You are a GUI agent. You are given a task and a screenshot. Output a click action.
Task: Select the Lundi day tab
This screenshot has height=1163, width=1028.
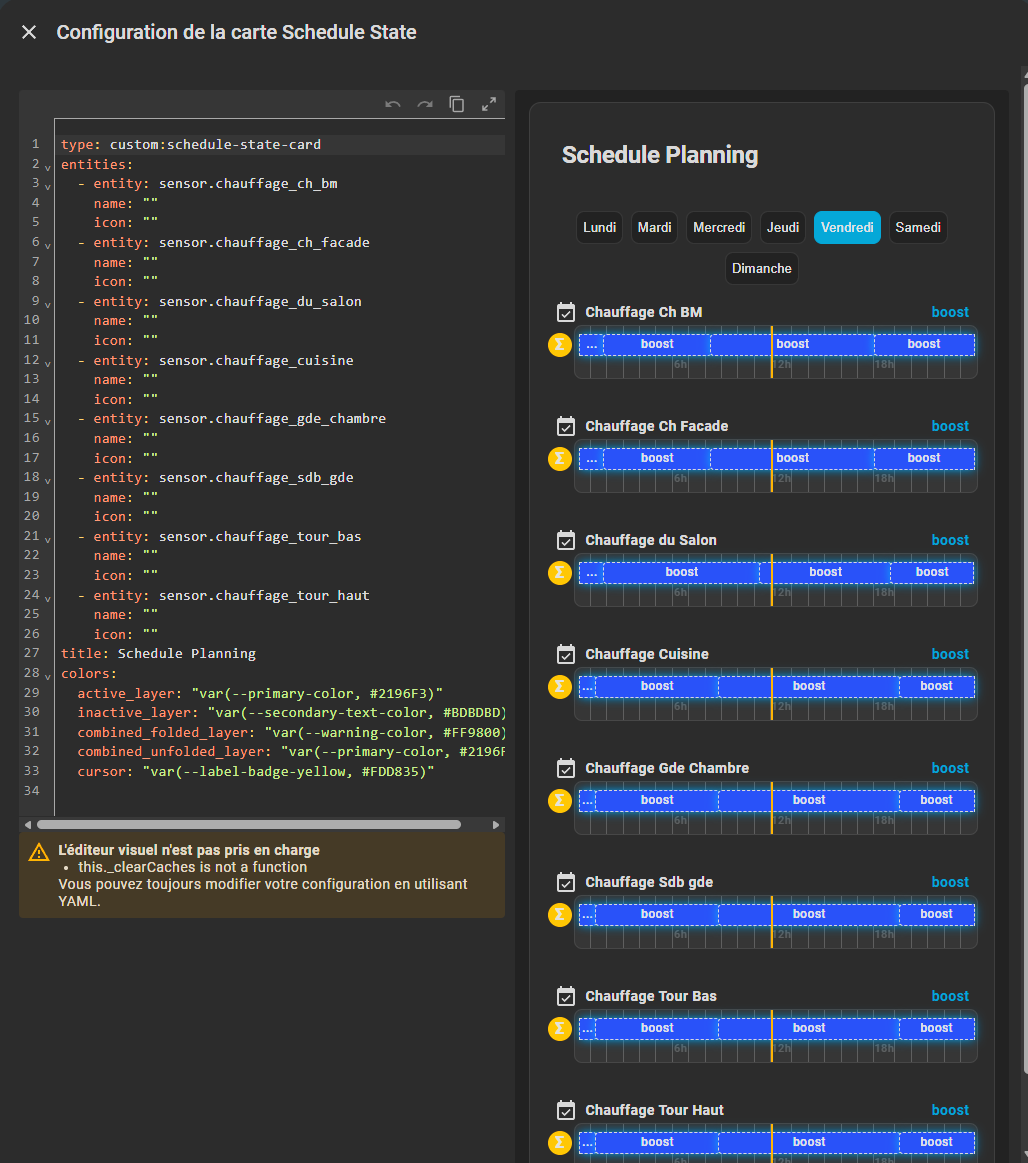click(x=599, y=228)
